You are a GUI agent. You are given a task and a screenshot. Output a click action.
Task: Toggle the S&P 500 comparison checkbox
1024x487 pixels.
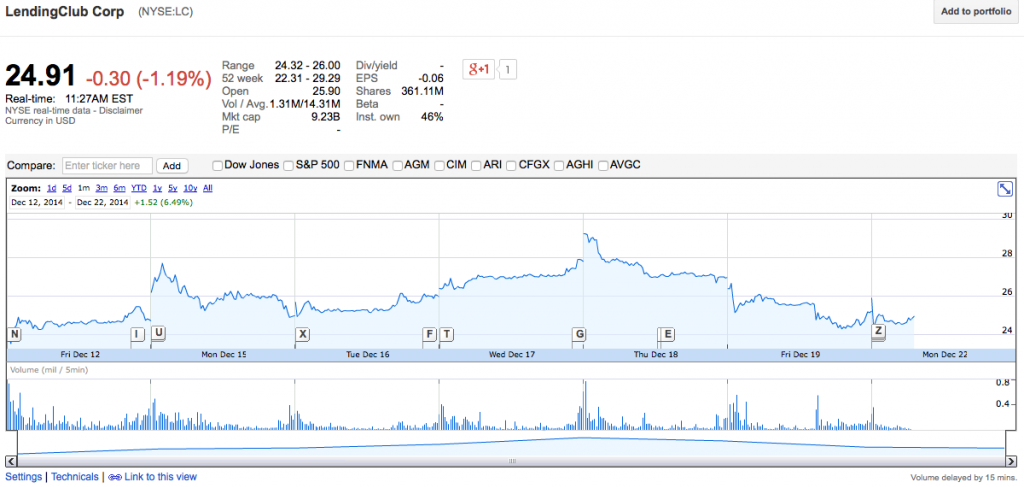pos(288,165)
